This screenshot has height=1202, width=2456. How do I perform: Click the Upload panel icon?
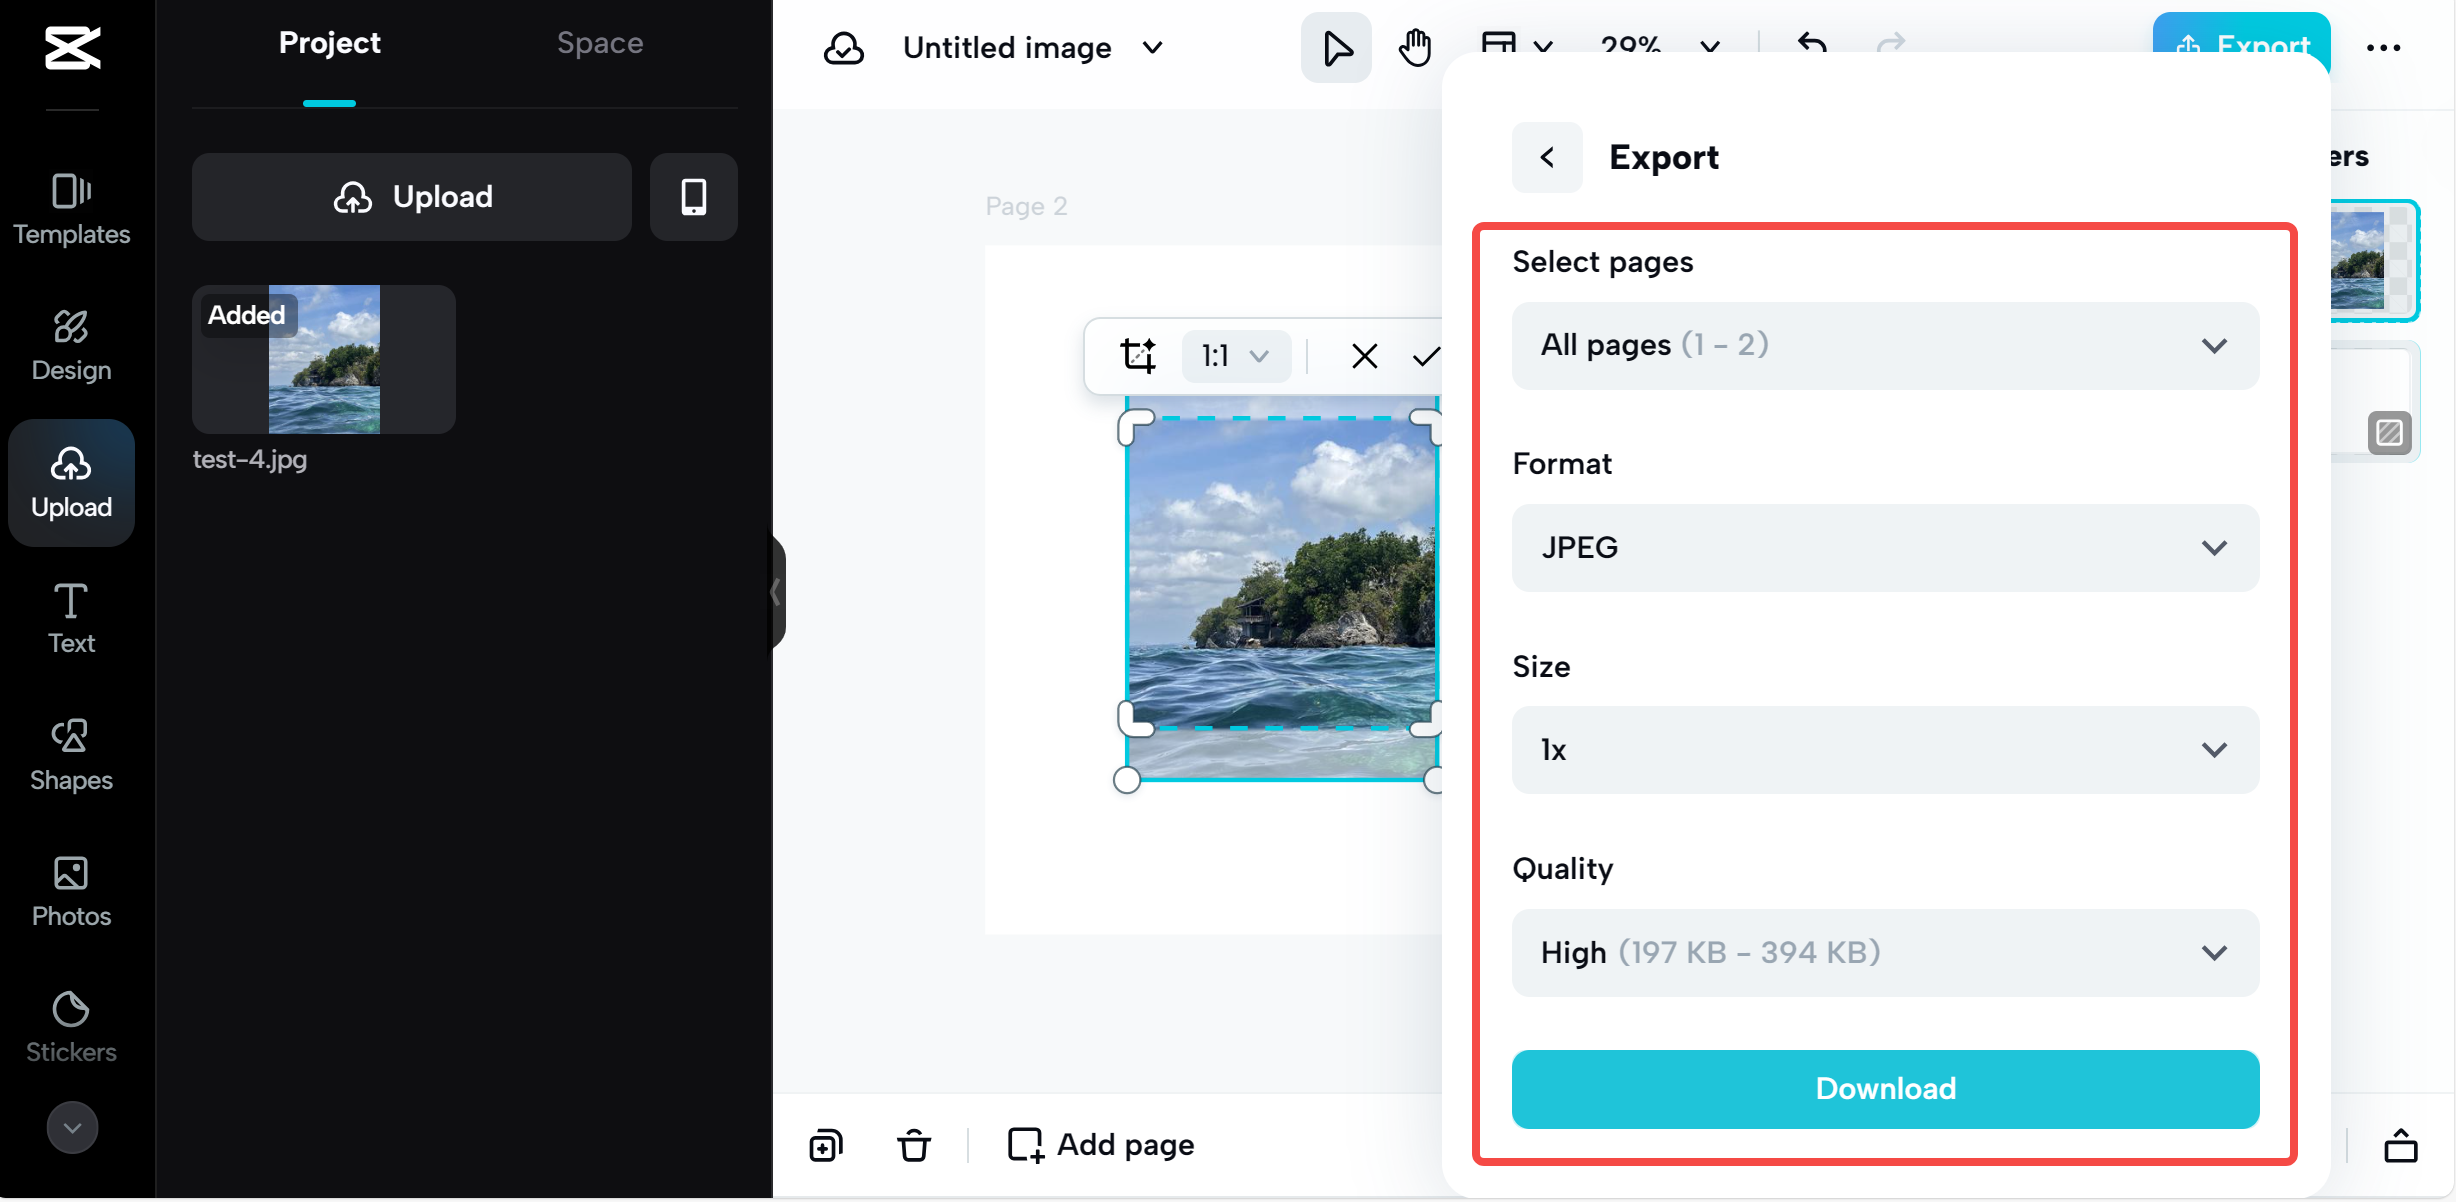point(70,483)
